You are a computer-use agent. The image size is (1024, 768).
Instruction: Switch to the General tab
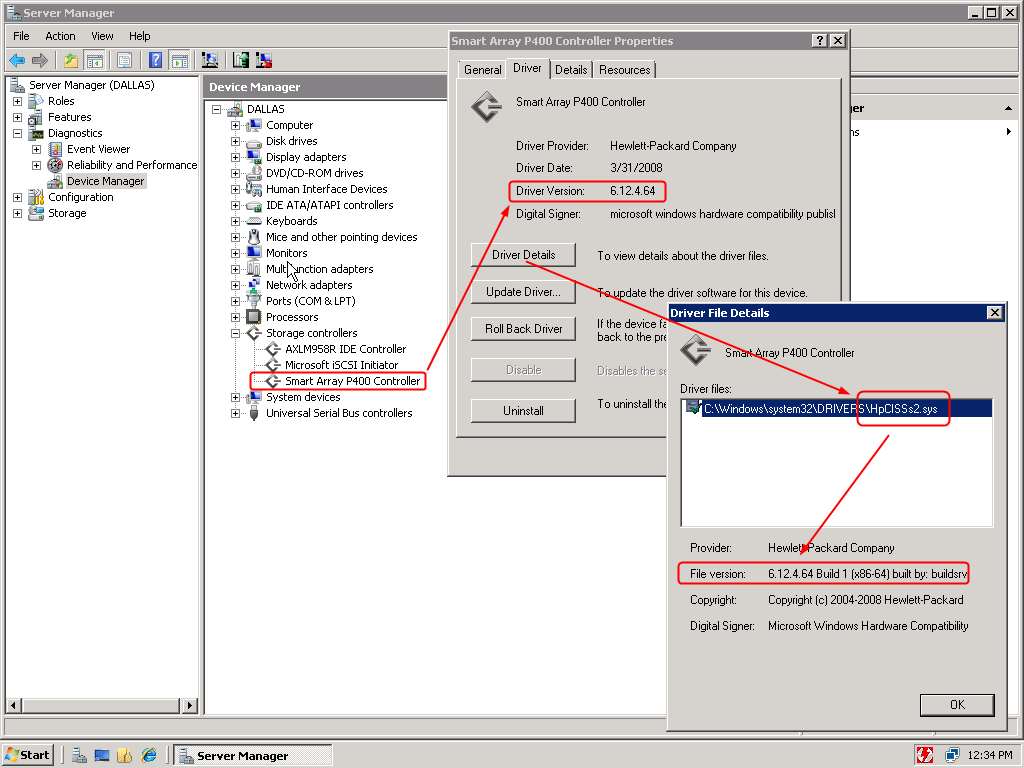[x=483, y=70]
